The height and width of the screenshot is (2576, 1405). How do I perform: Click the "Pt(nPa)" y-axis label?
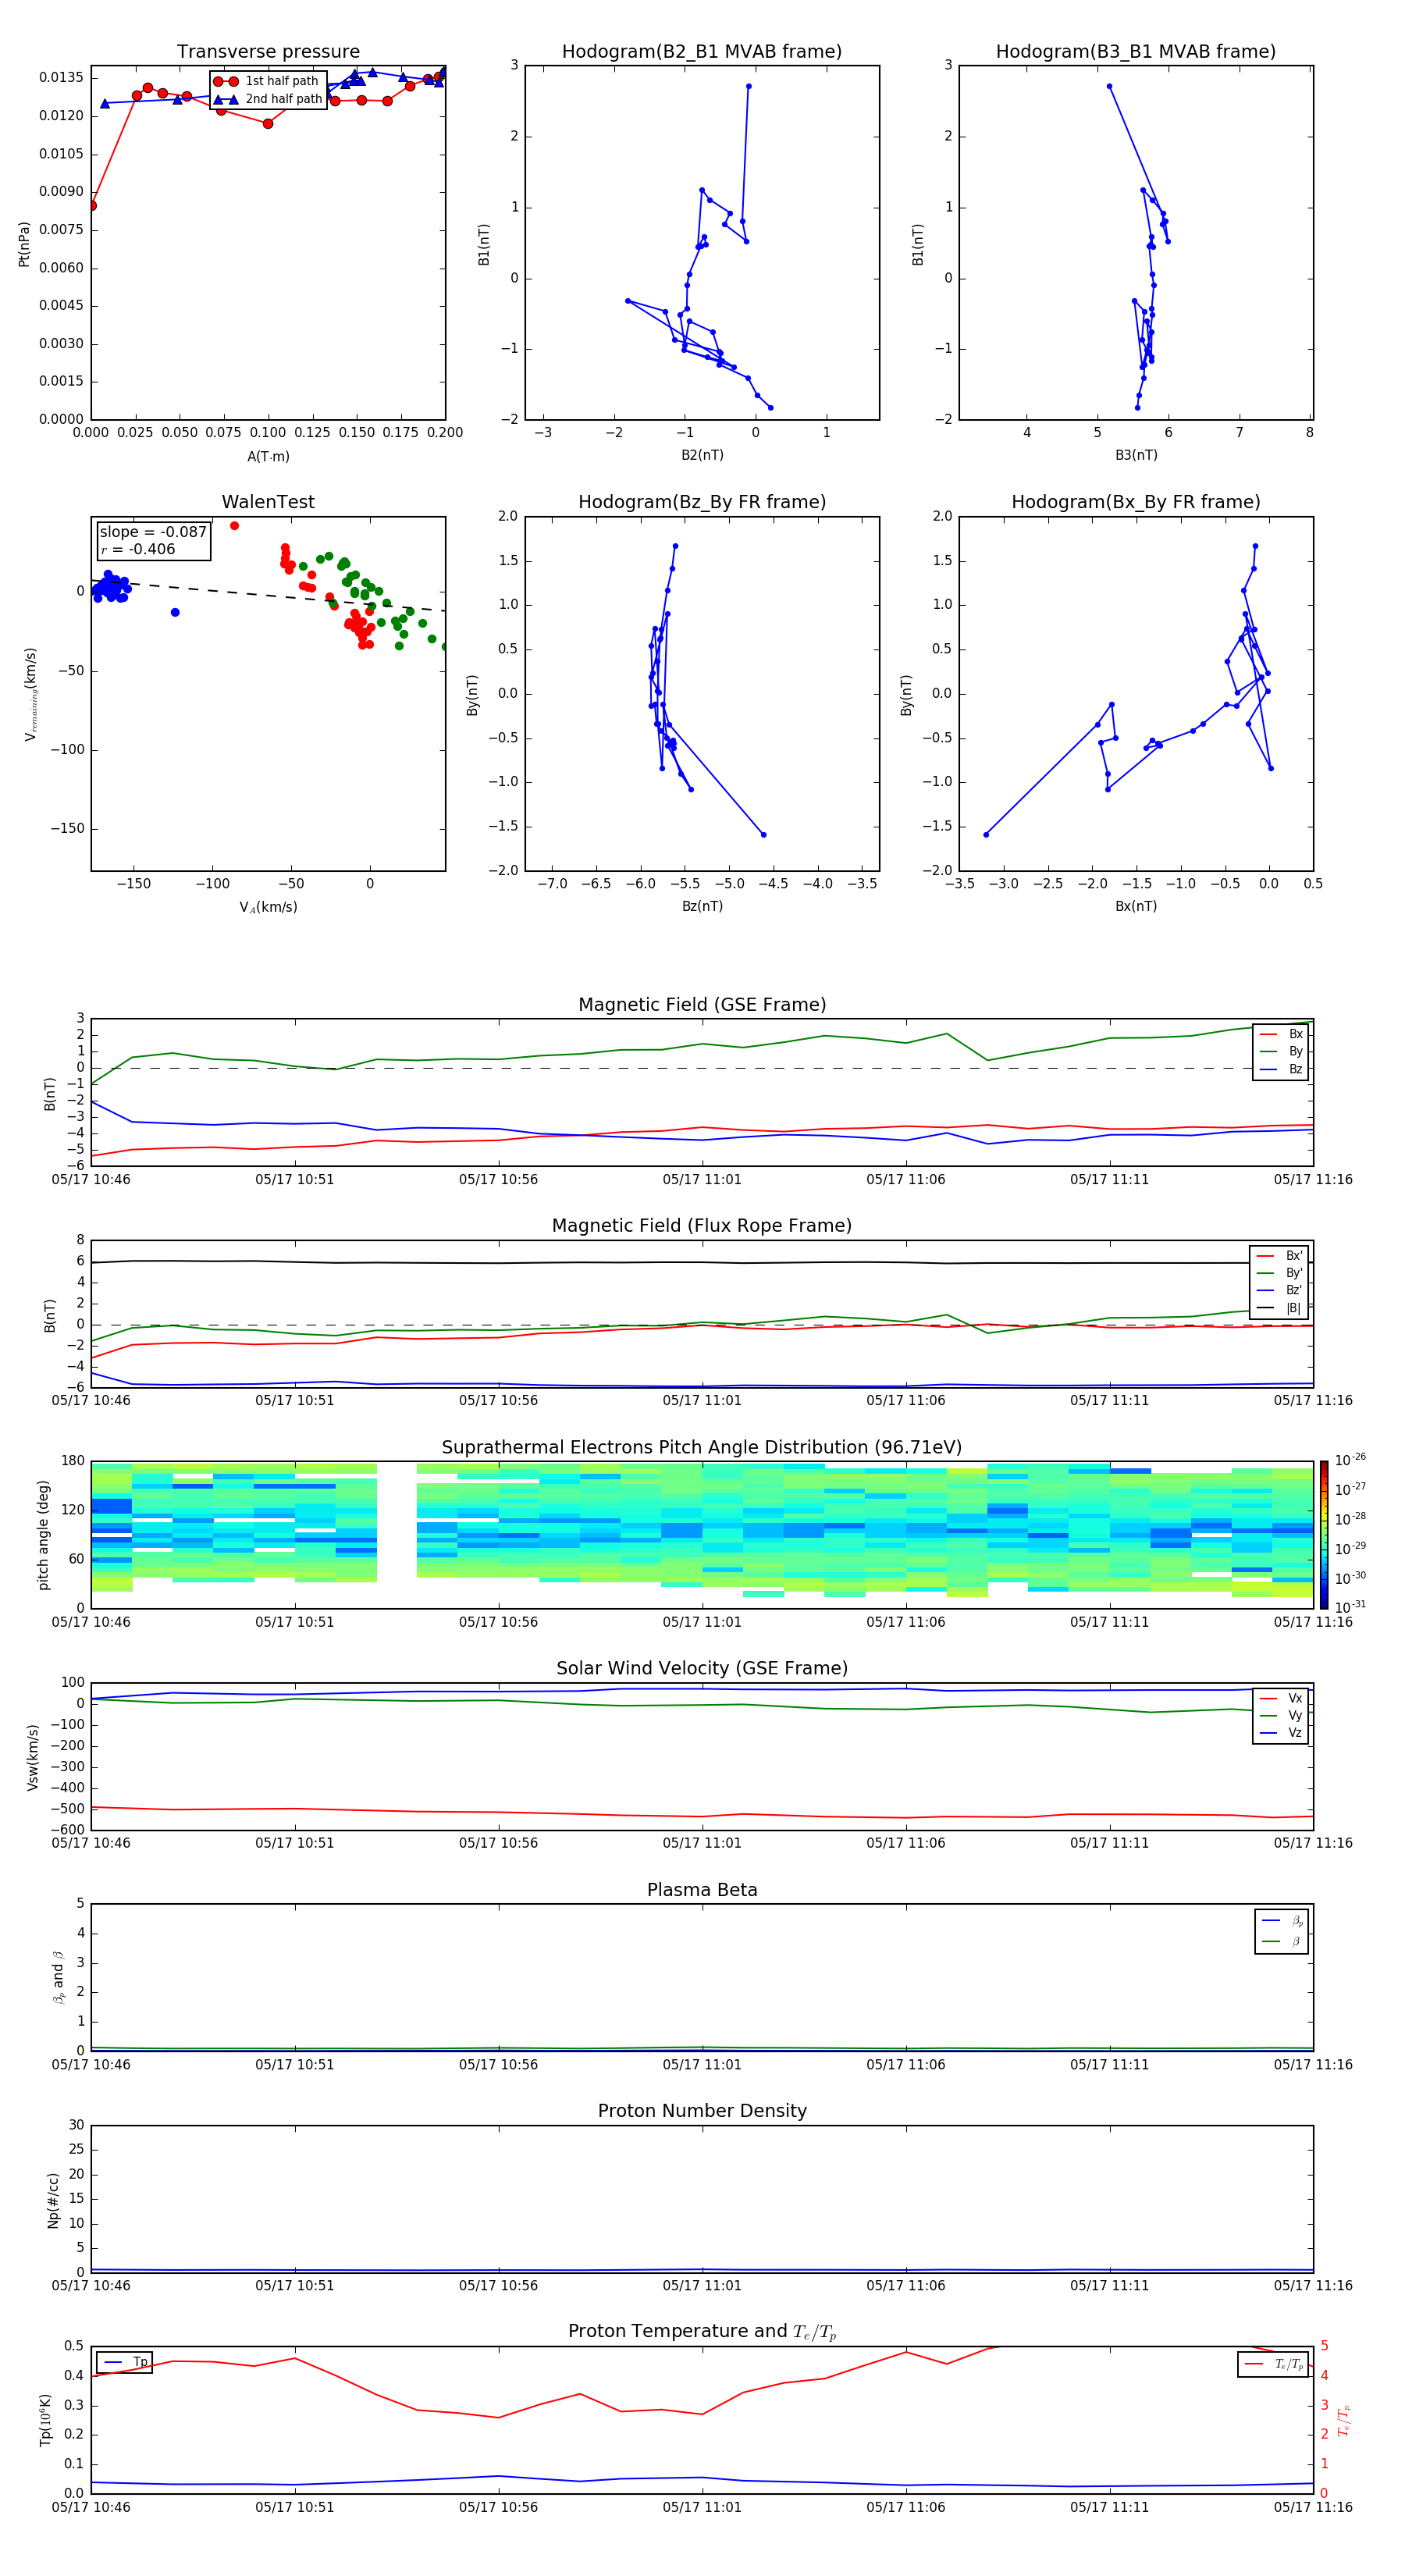pos(24,244)
